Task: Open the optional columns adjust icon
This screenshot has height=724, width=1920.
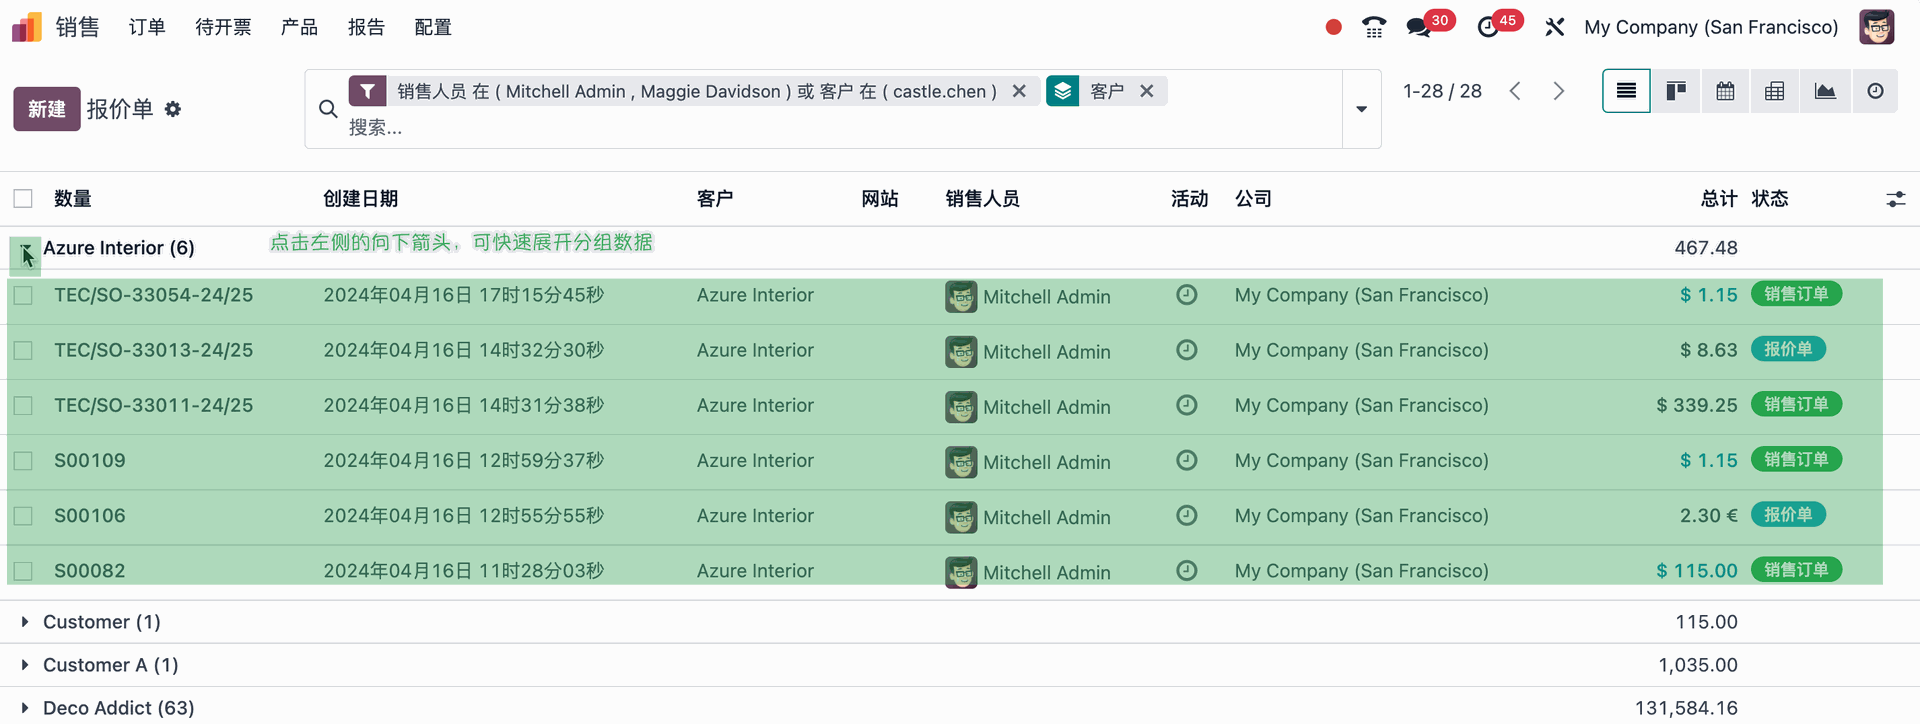Action: pos(1895,199)
